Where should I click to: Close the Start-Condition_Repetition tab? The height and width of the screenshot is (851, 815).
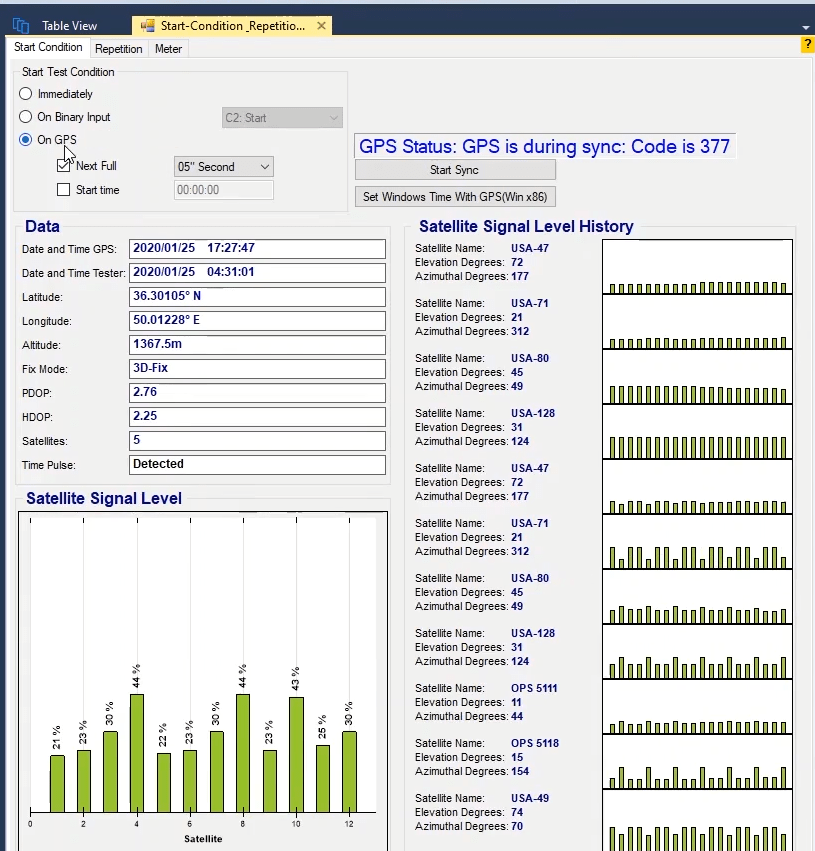pos(321,26)
